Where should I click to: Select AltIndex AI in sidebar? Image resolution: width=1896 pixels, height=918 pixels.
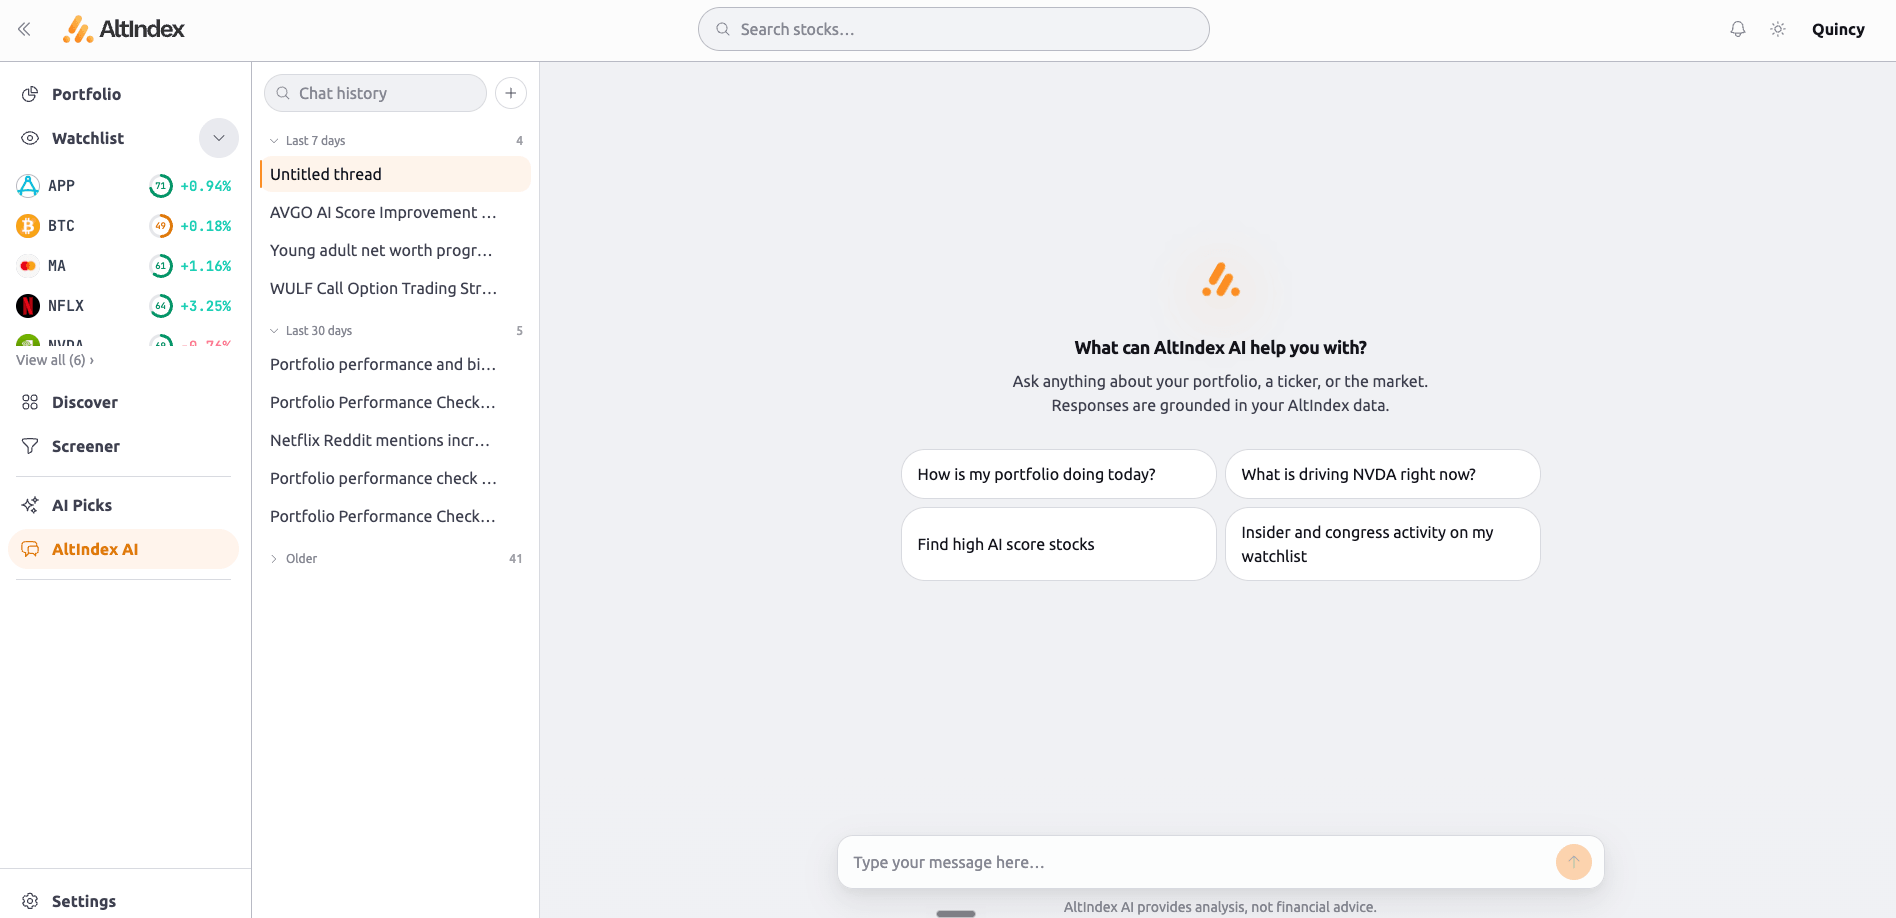tap(124, 549)
